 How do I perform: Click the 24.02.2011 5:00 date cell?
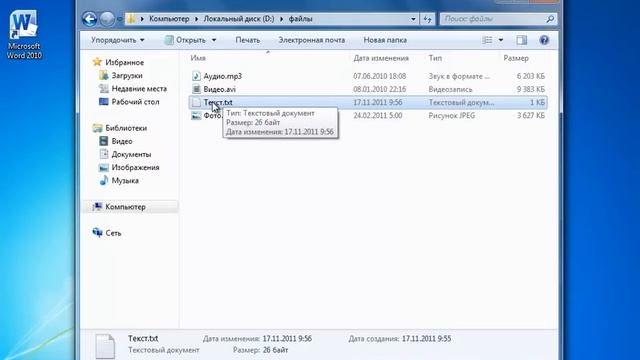tap(378, 116)
